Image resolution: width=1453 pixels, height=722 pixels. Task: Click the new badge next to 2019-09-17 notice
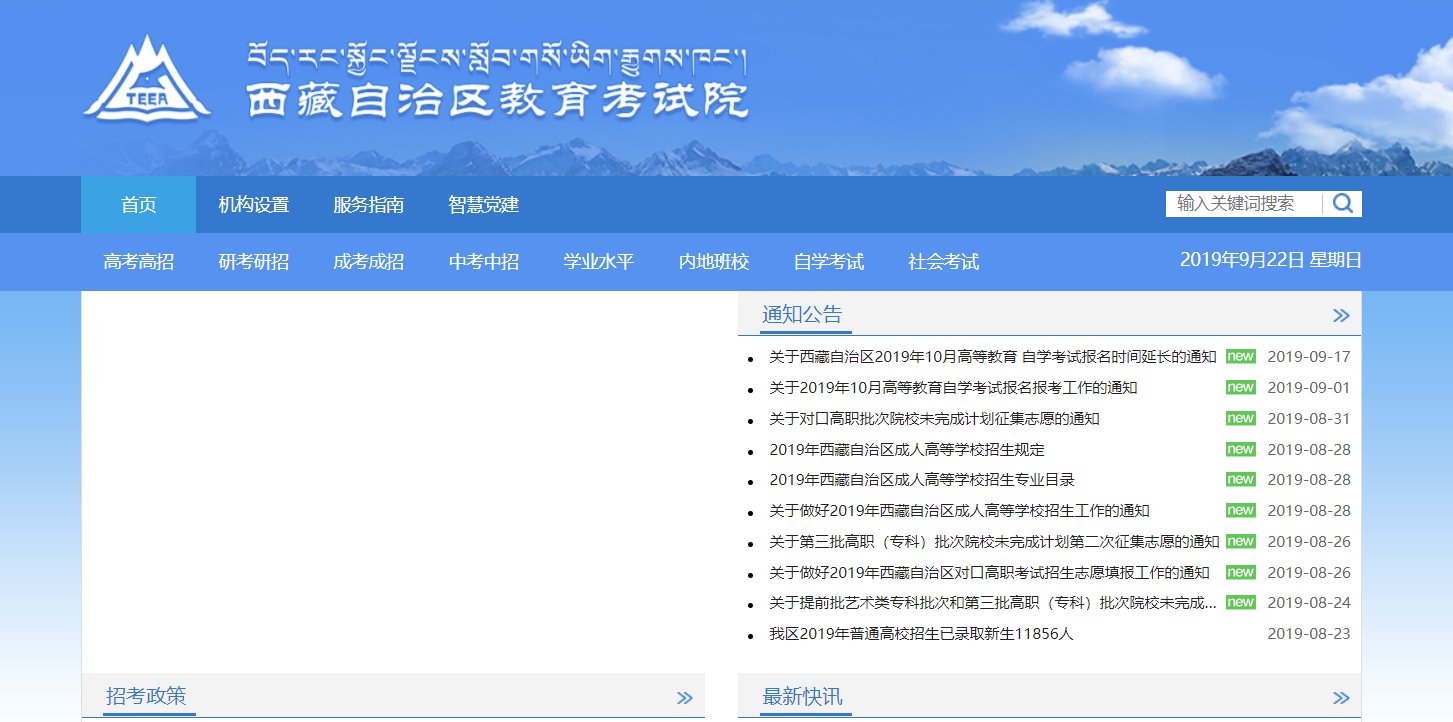click(1240, 356)
